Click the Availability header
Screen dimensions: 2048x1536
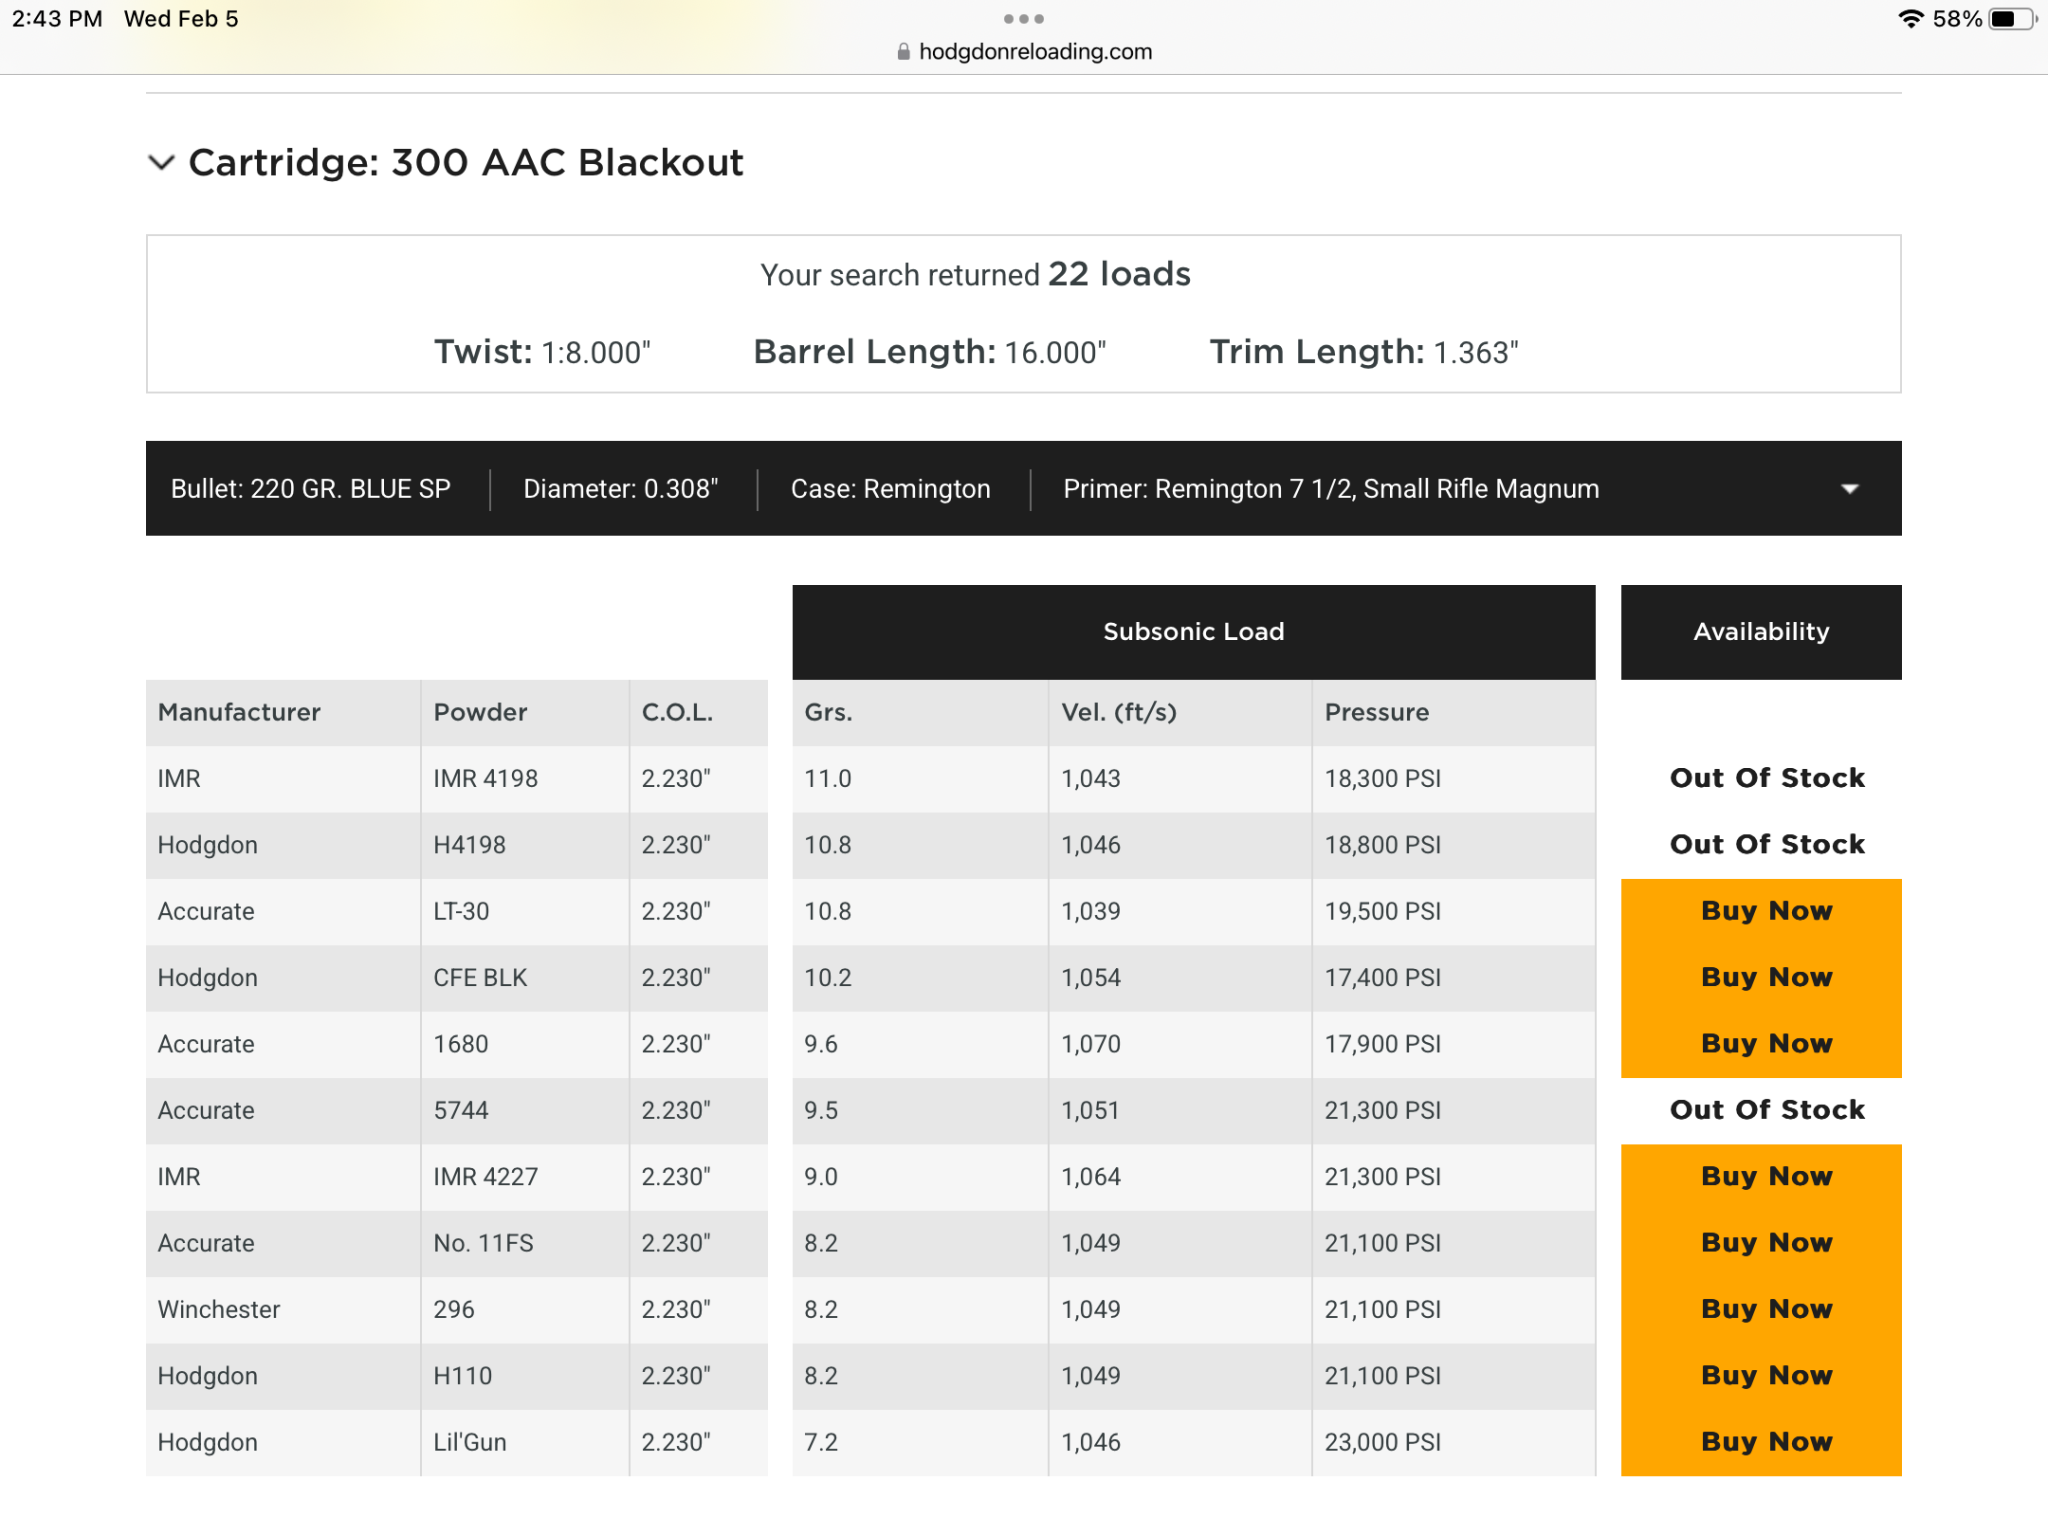[x=1761, y=632]
